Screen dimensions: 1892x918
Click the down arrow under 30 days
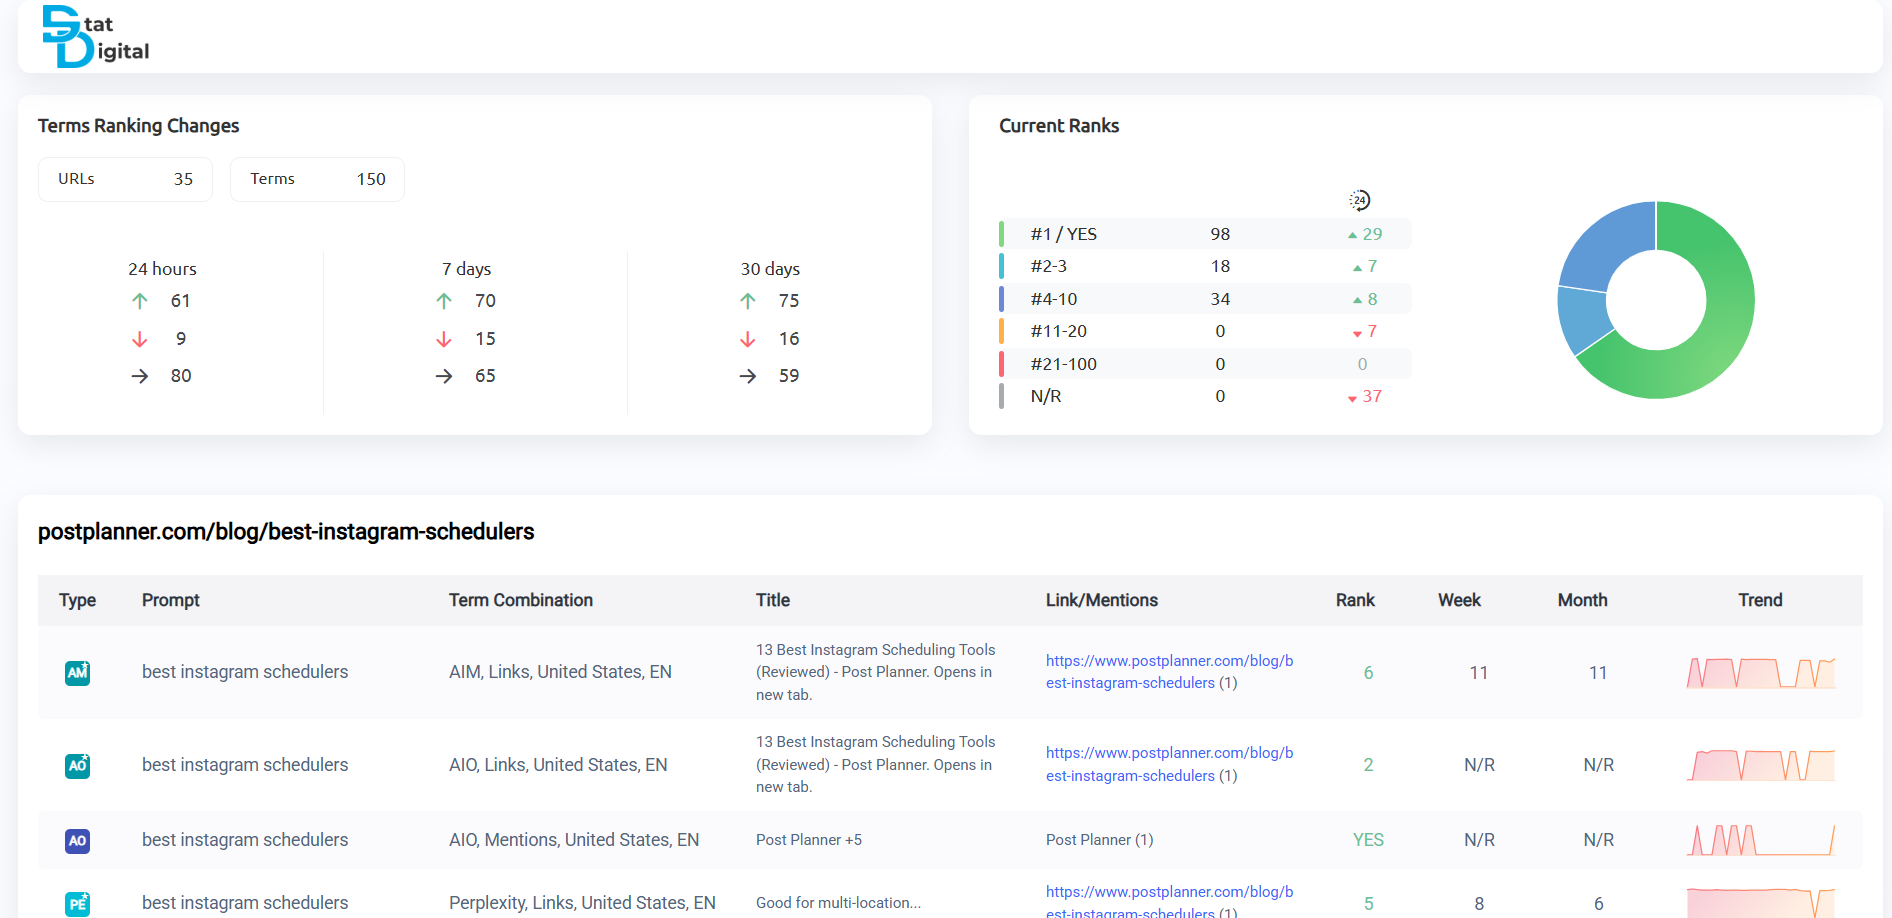748,339
